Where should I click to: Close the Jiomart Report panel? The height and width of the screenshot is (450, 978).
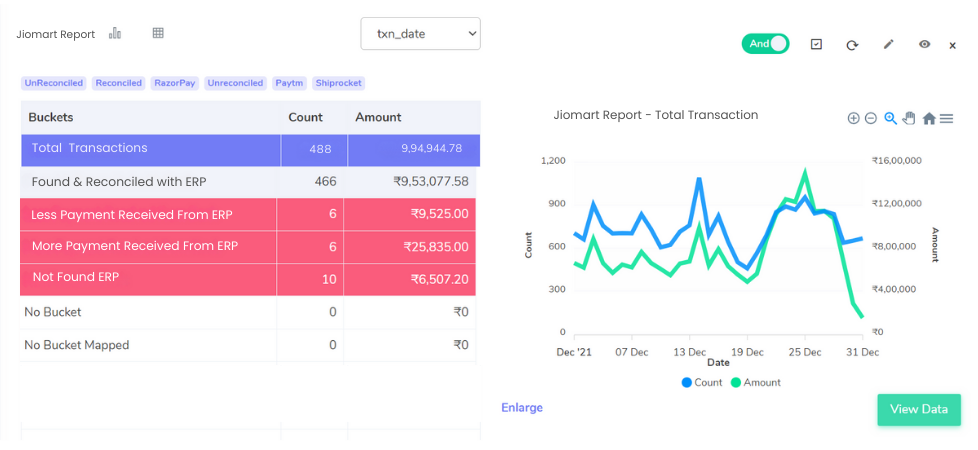[952, 46]
